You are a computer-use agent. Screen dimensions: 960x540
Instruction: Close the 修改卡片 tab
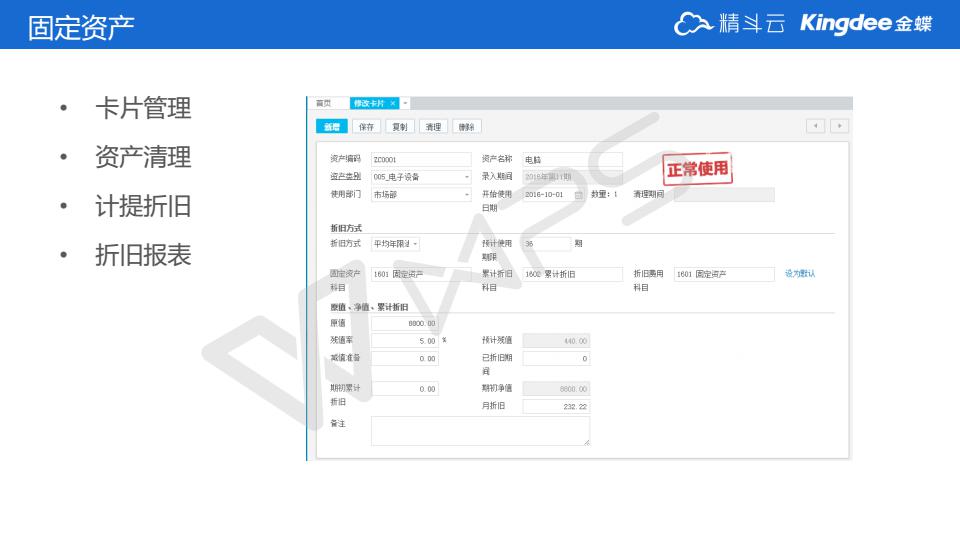(393, 103)
